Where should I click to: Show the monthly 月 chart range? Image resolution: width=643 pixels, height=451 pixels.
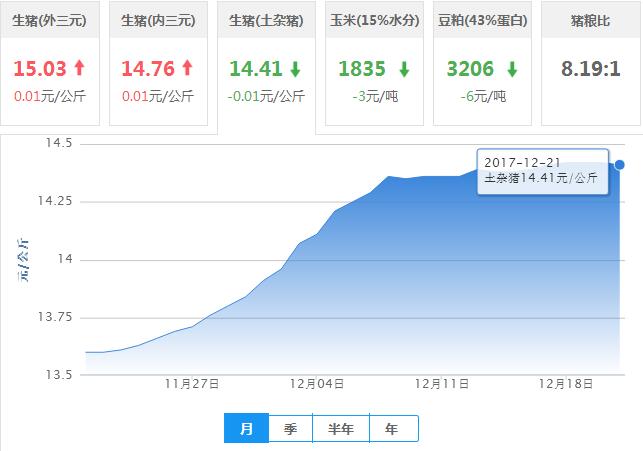[246, 428]
